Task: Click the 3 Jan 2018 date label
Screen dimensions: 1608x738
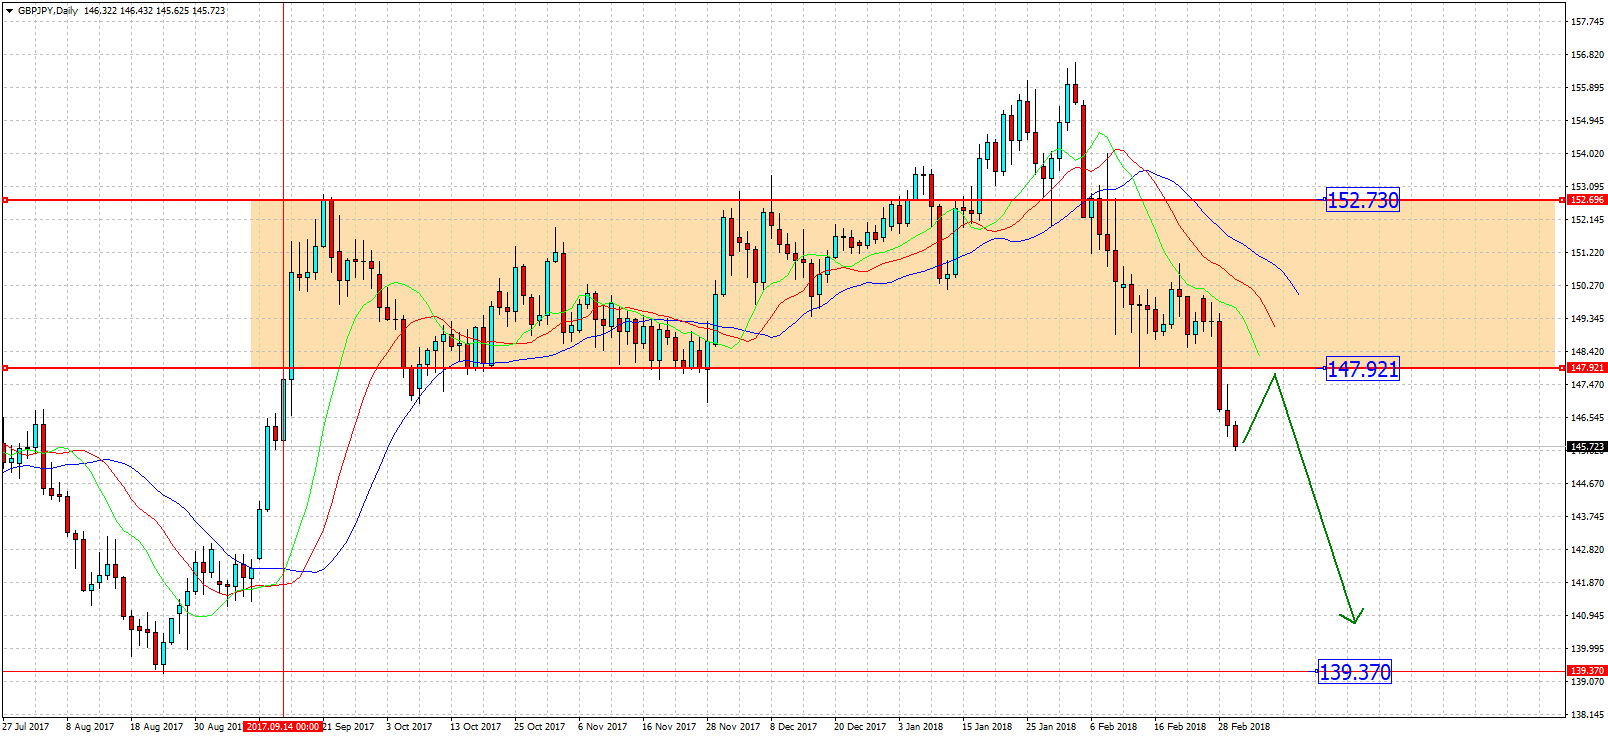Action: pos(920,727)
